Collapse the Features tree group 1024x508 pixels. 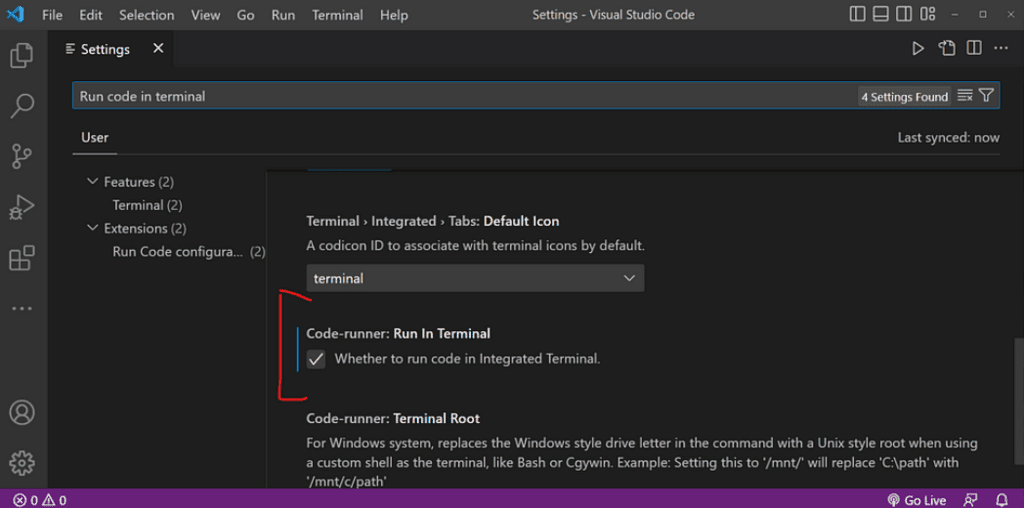91,182
